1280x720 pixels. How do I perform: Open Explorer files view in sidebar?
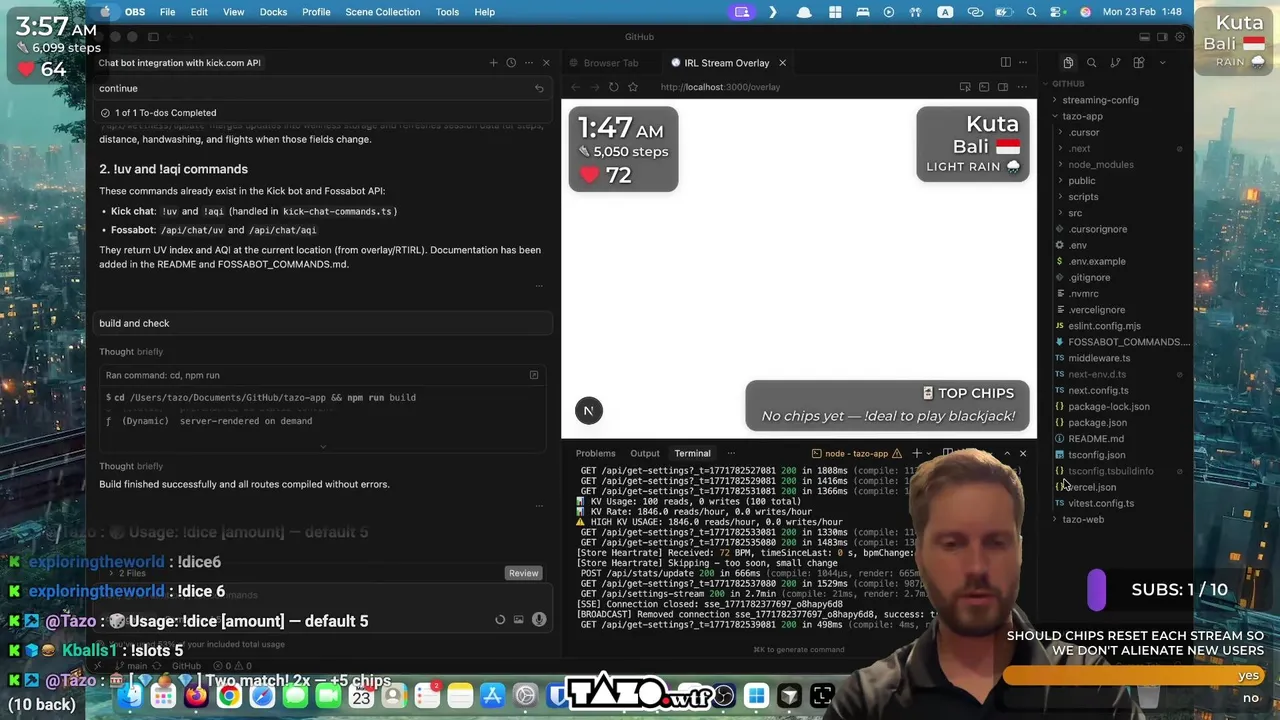click(x=1068, y=63)
